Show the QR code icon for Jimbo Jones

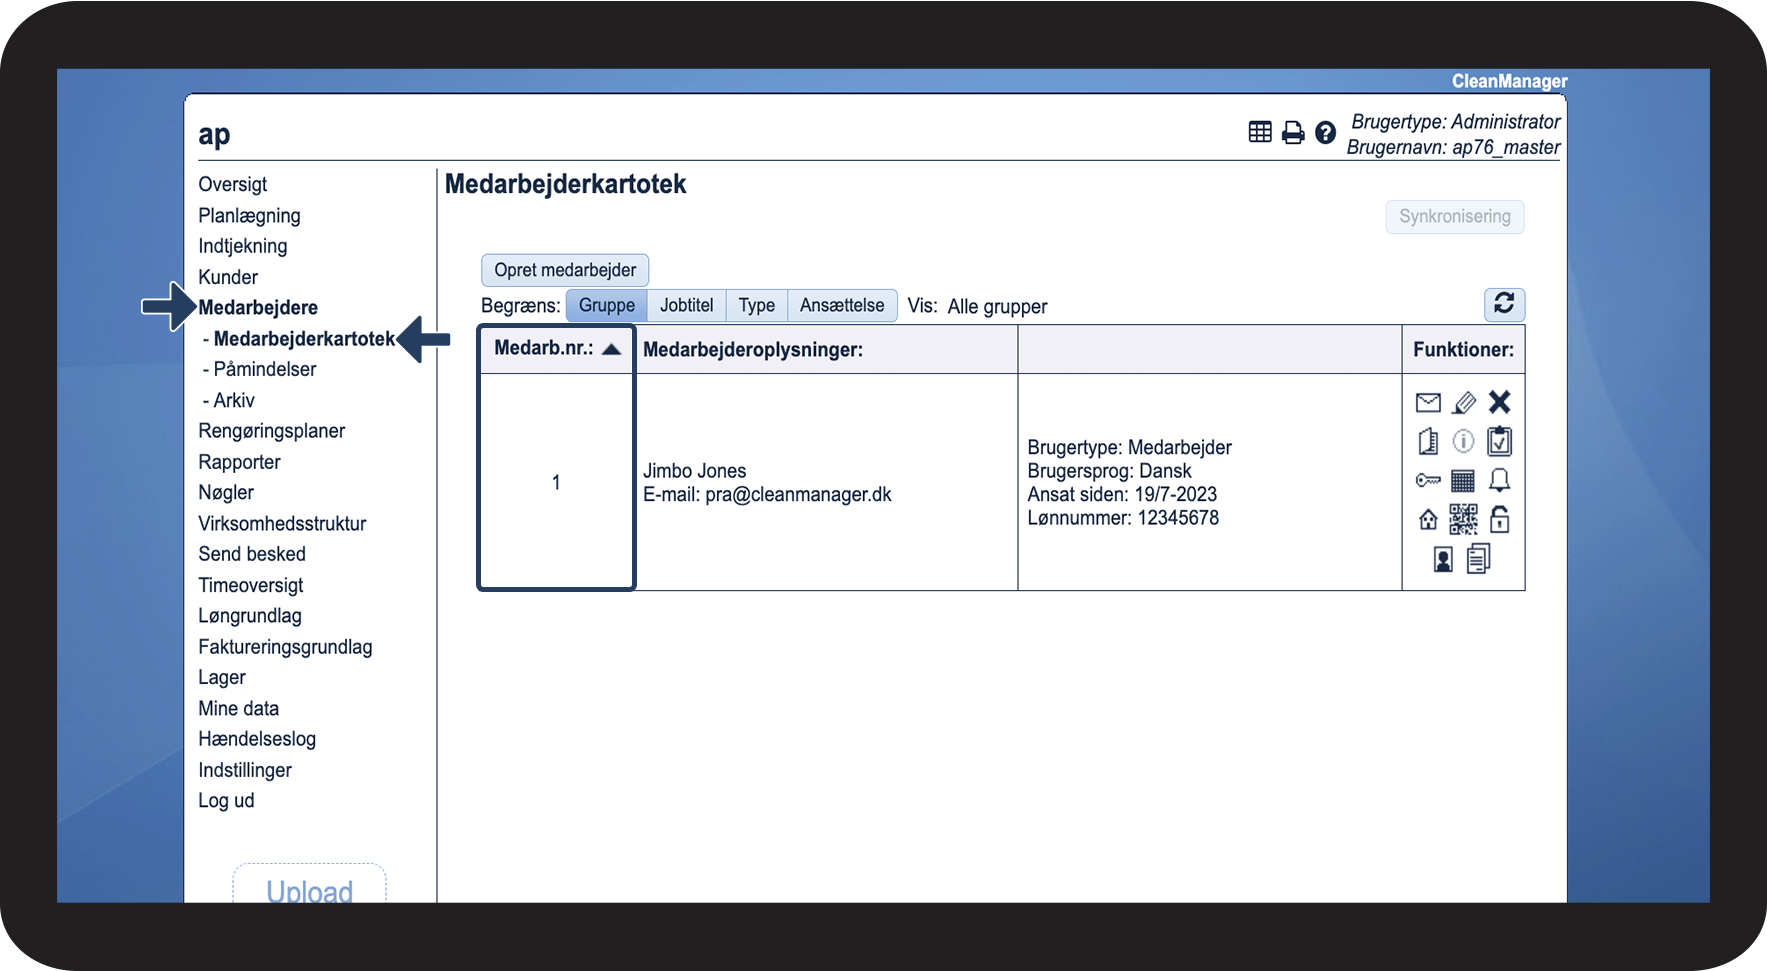coord(1463,519)
